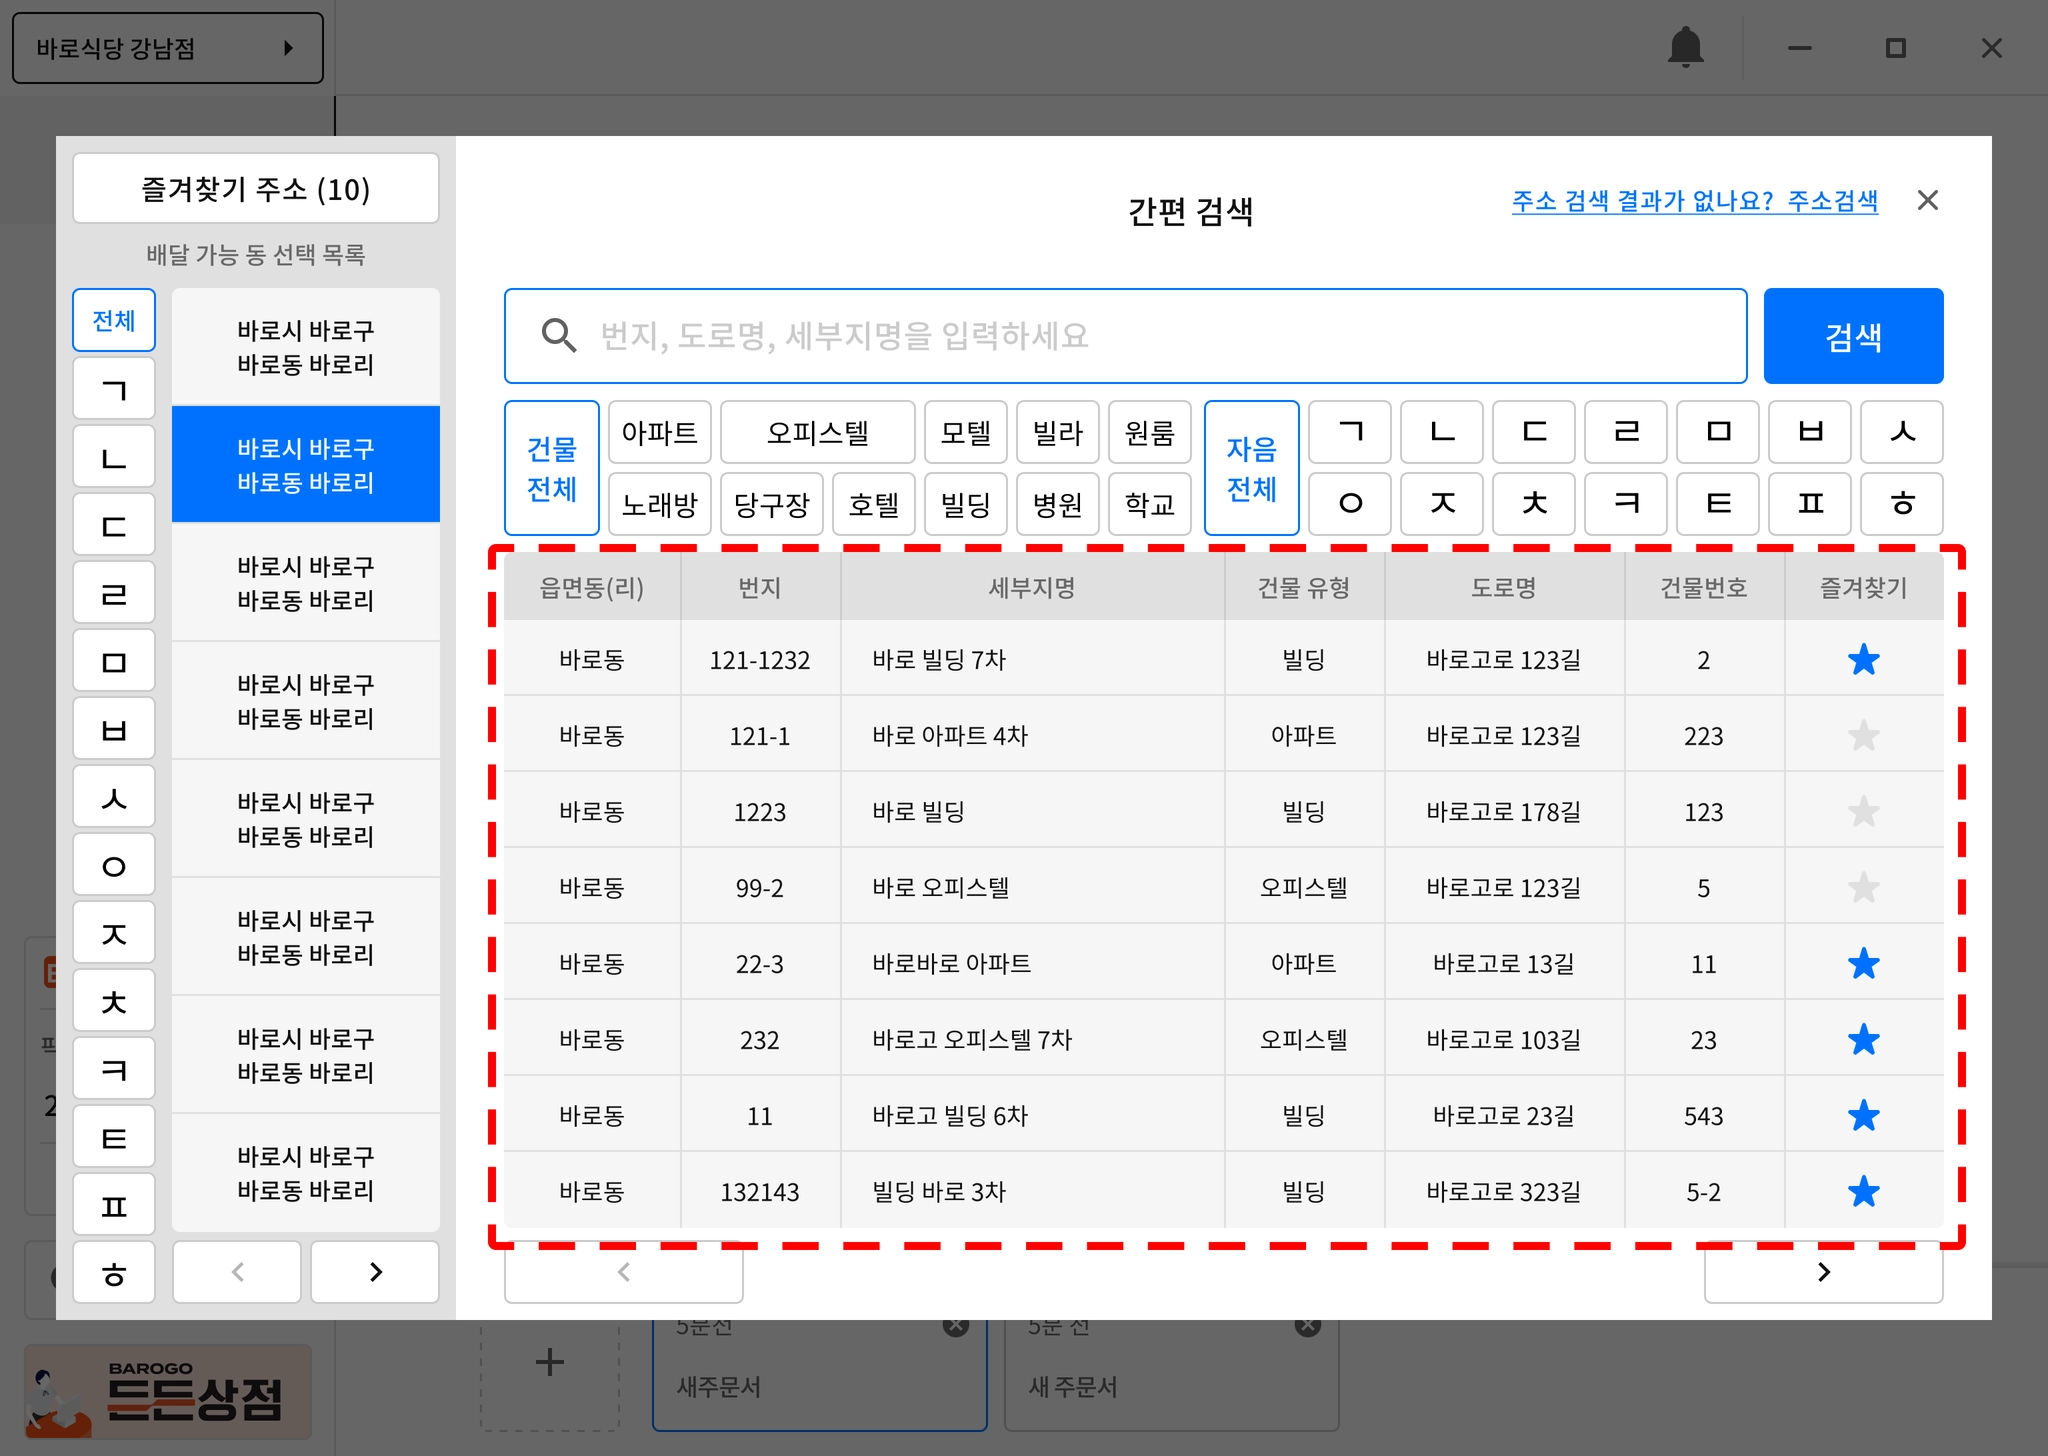Filter buildings by 오피스텔 type
Viewport: 2048px width, 1456px height.
point(817,432)
